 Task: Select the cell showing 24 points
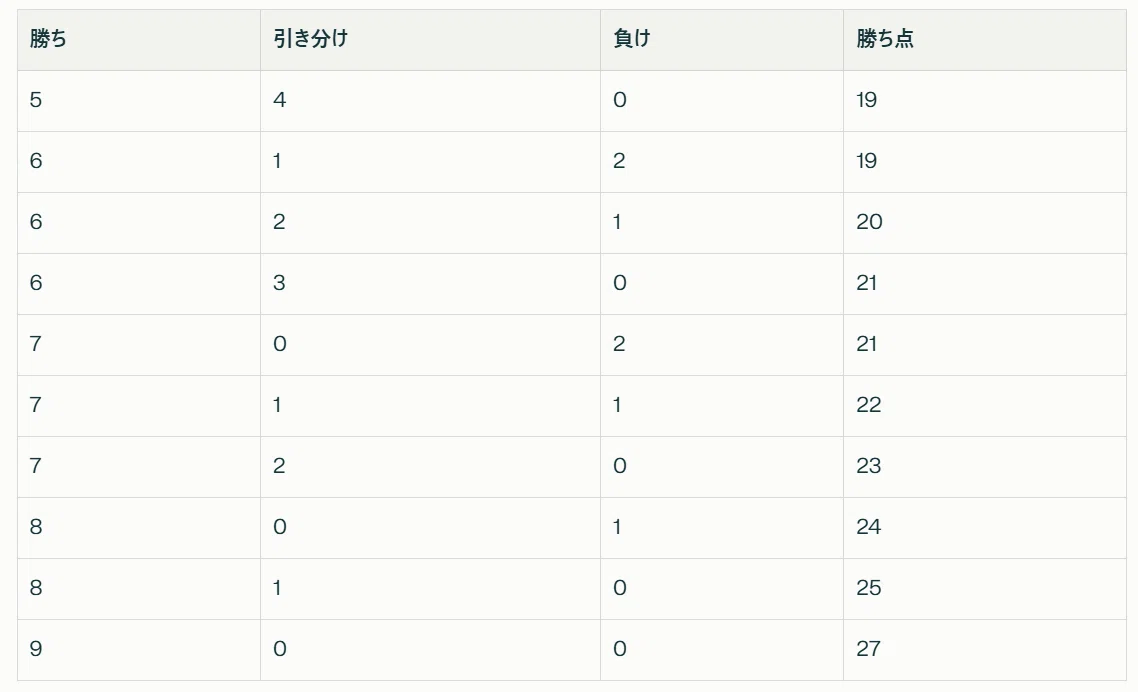point(985,528)
